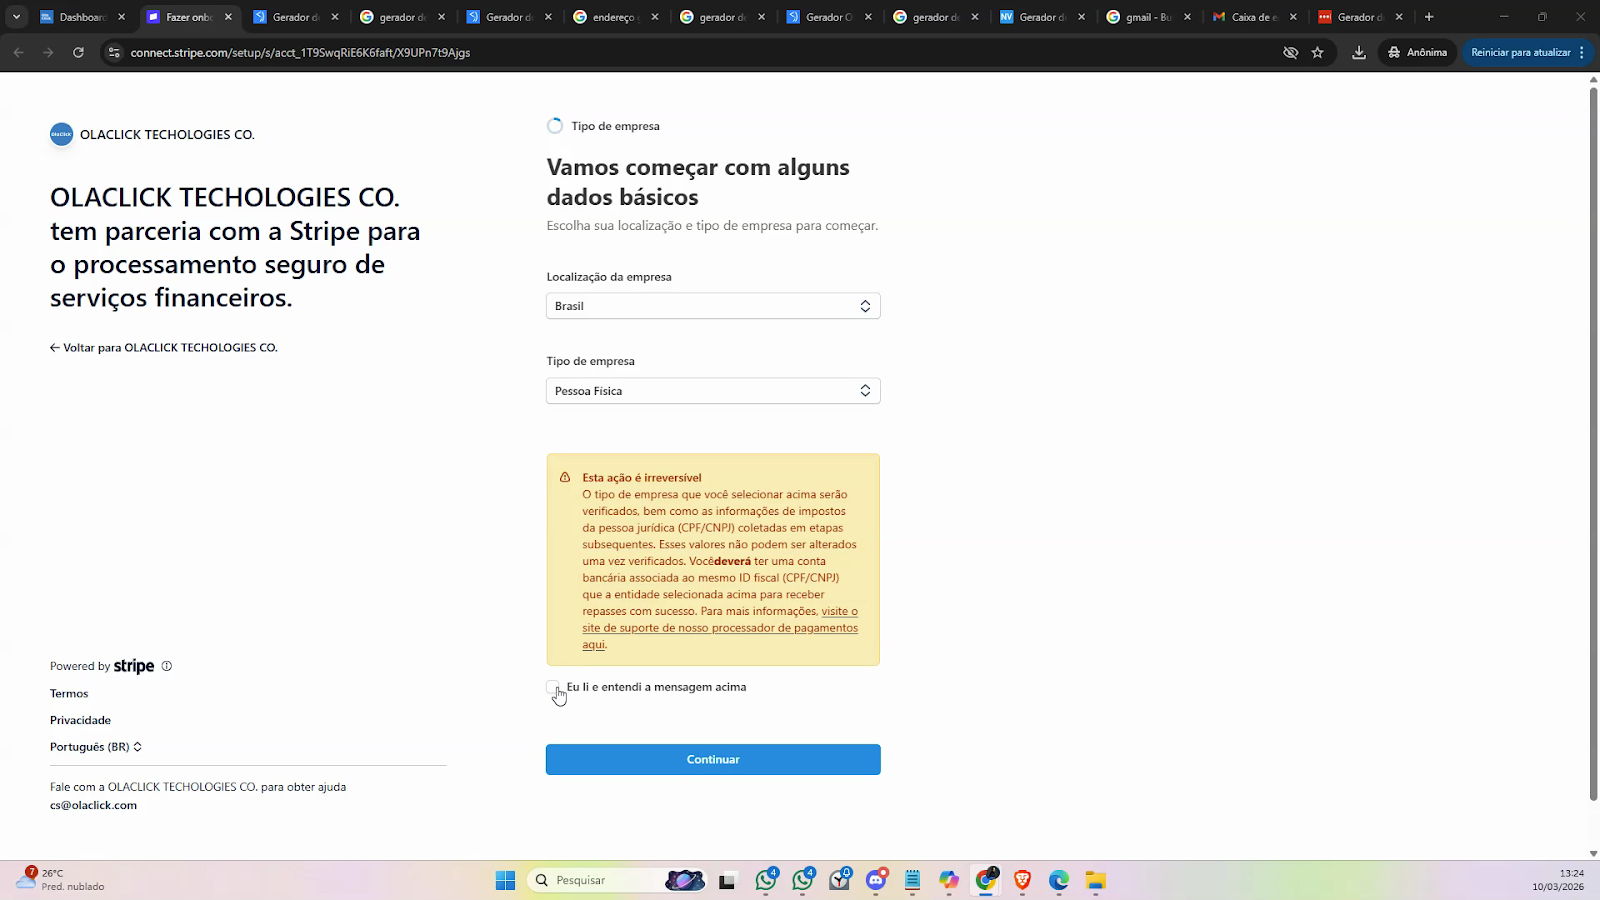Expand the Tipo de empresa dropdown
Screen dimensions: 1600x900
(712, 391)
